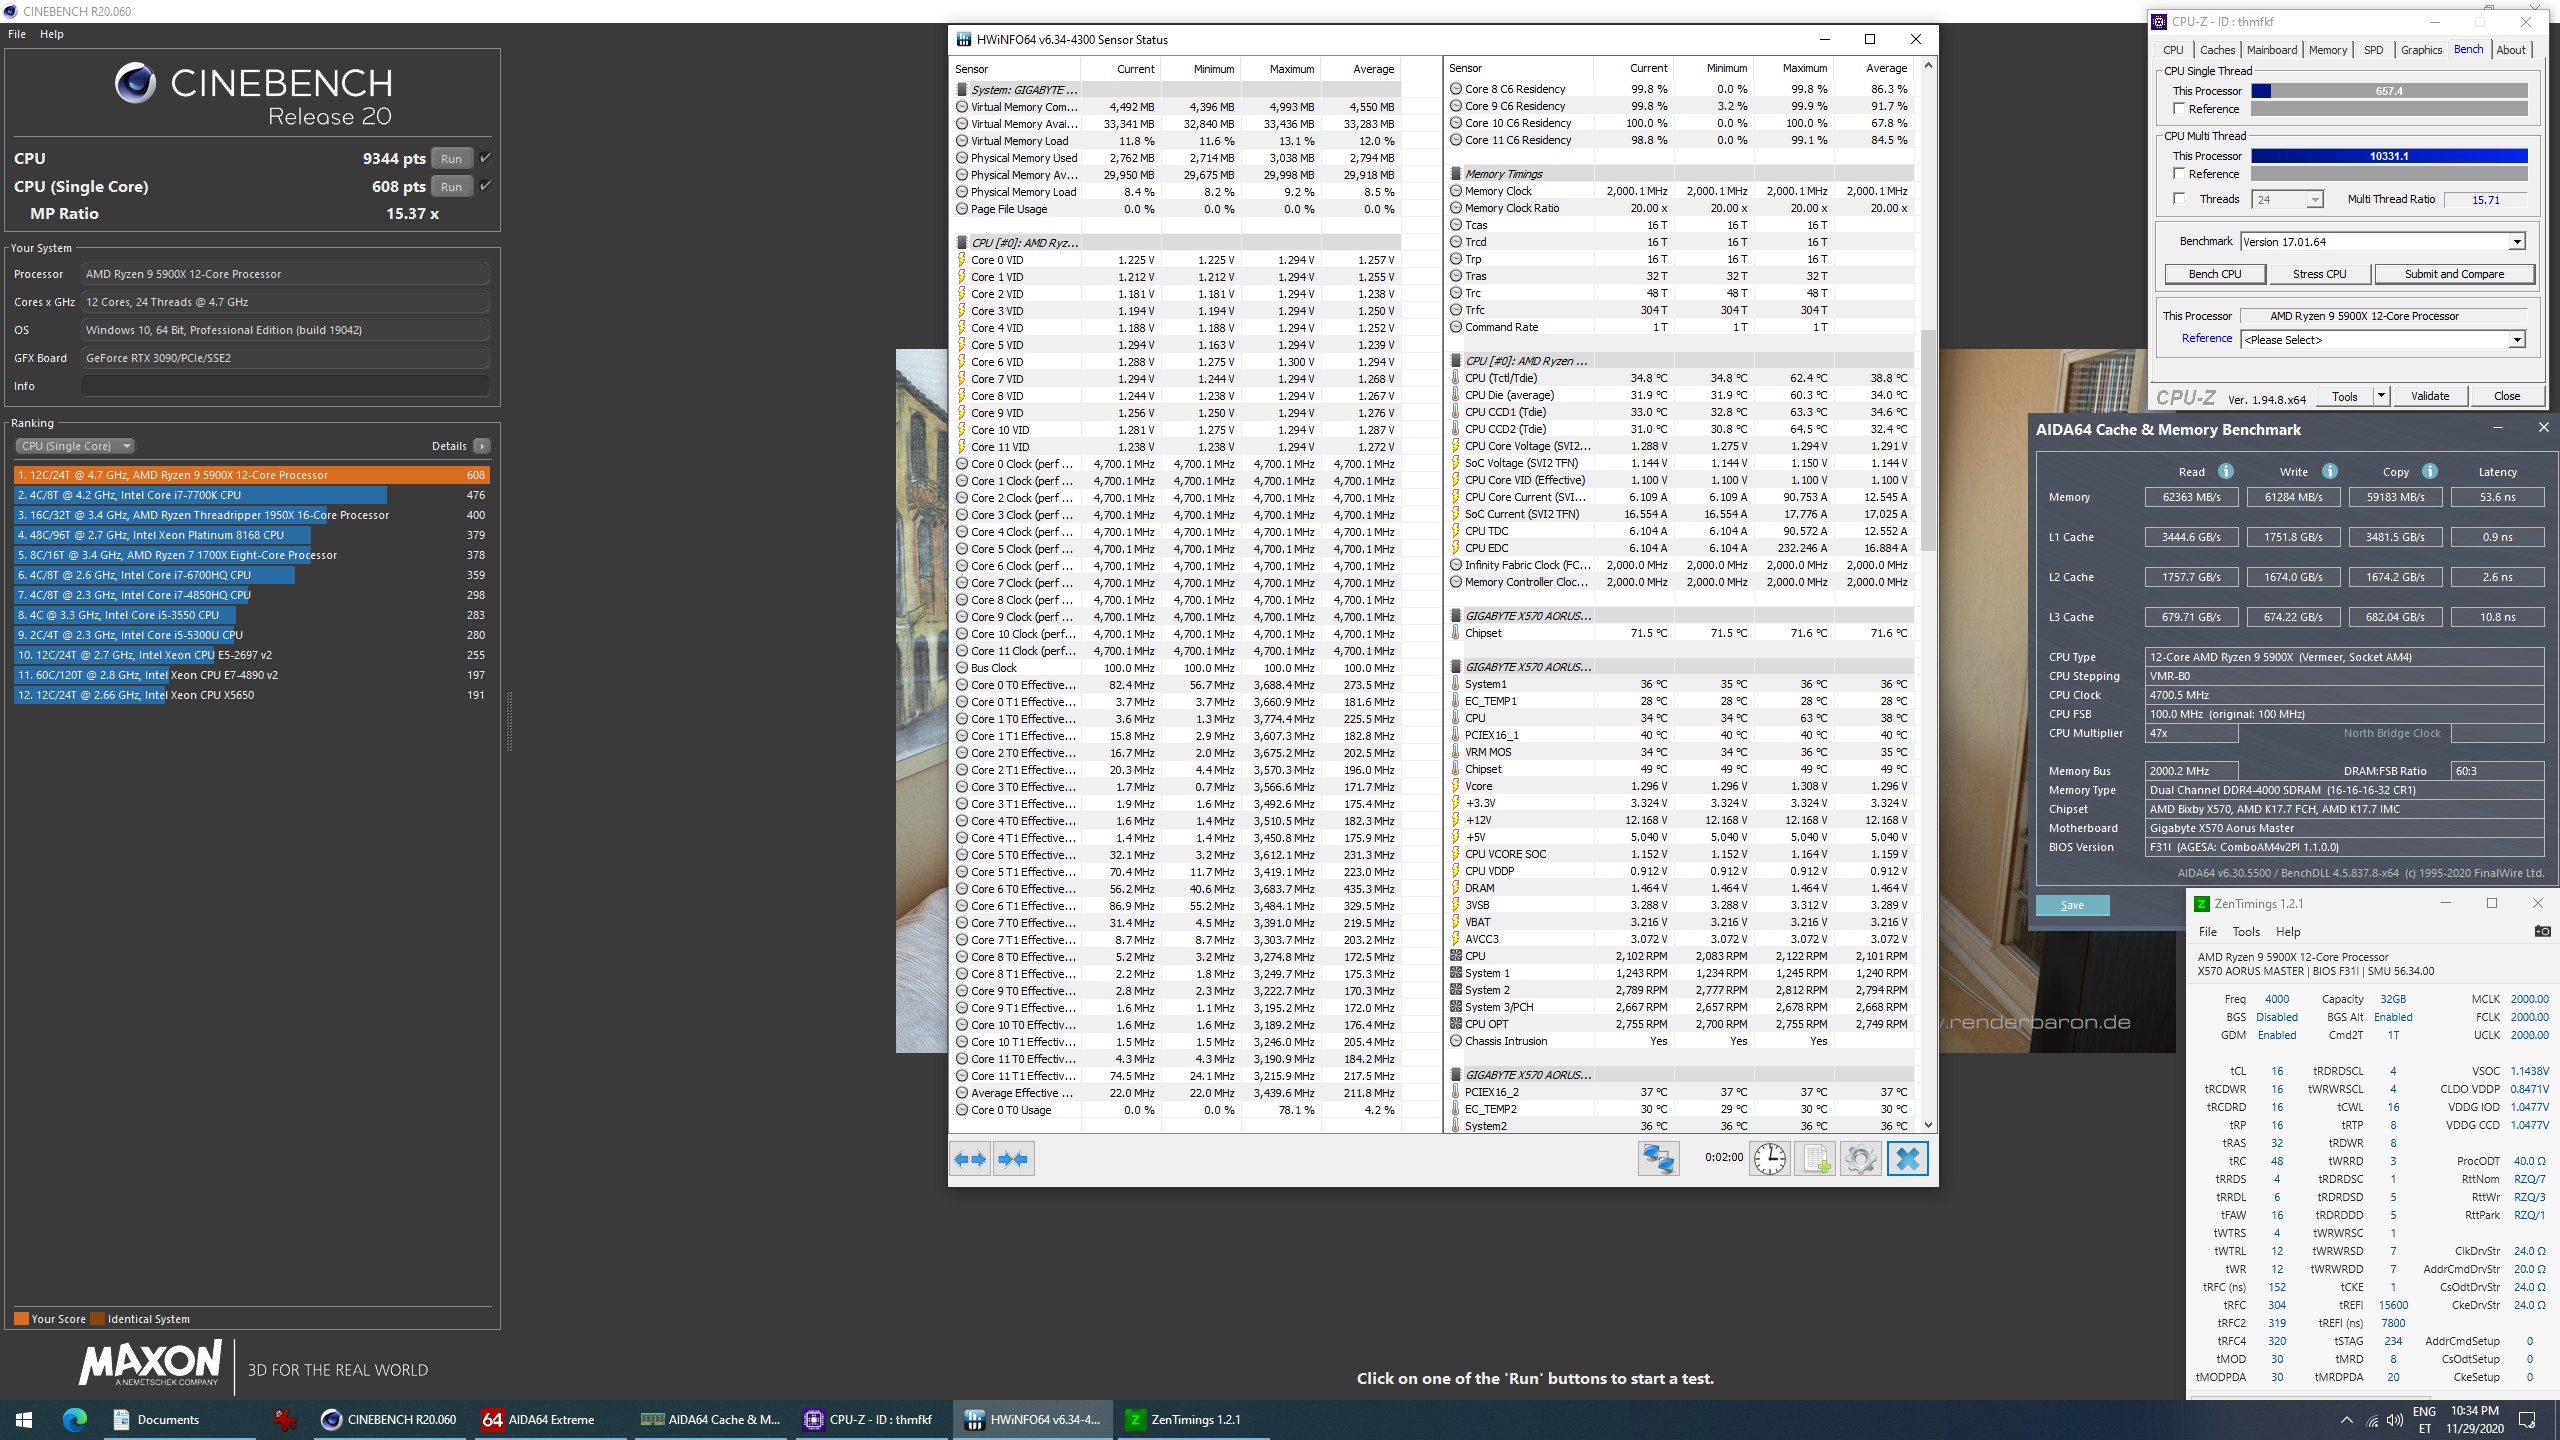2560x1440 pixels.
Task: Run the Cinebench CPU test
Action: [451, 158]
